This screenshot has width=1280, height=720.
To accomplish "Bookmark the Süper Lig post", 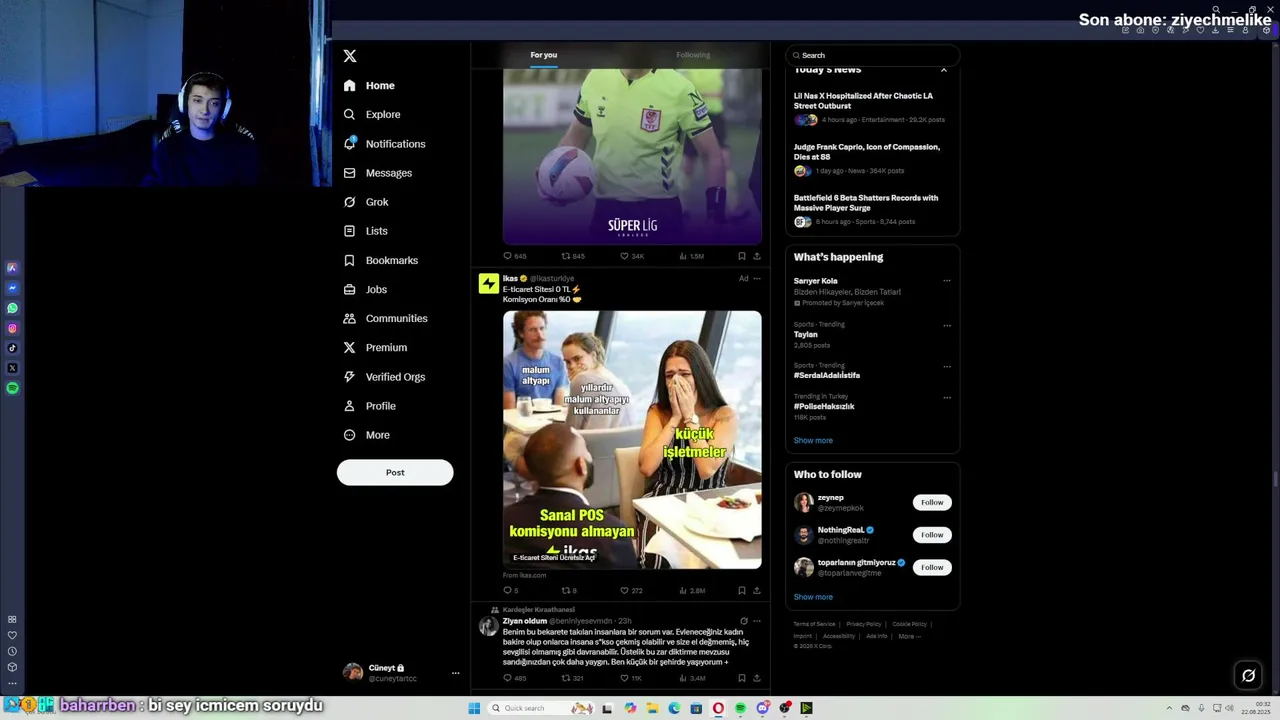I will 741,256.
